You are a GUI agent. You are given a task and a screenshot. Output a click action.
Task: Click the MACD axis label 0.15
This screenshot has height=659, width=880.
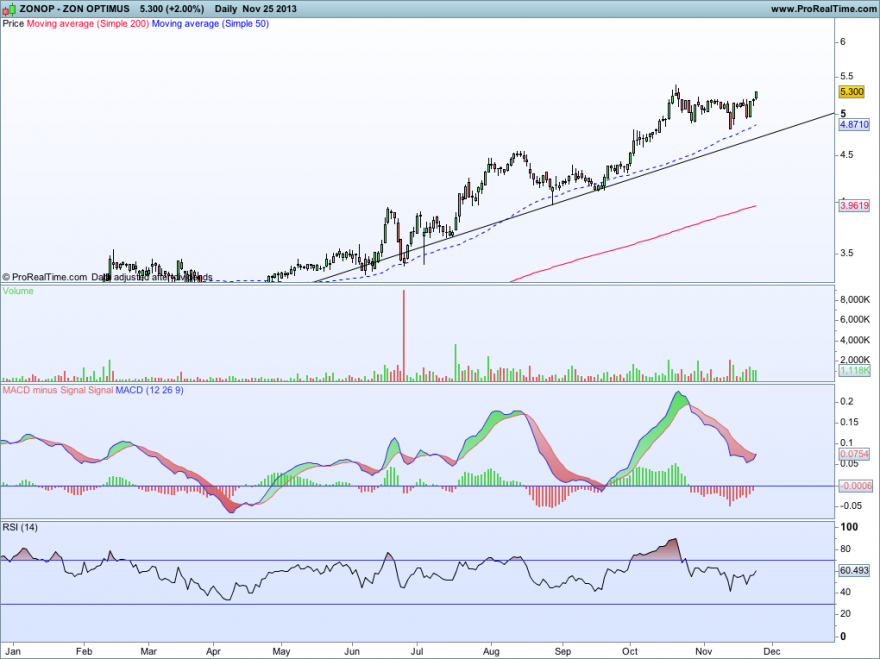(x=849, y=422)
